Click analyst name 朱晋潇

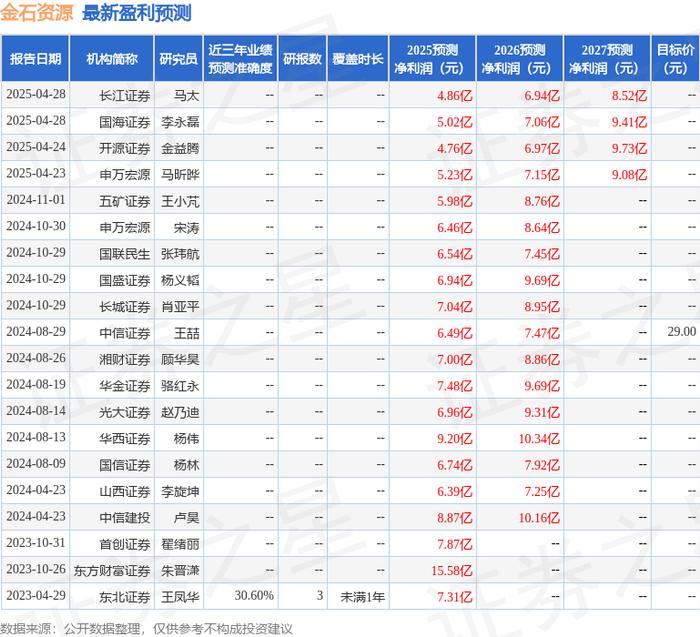(180, 570)
